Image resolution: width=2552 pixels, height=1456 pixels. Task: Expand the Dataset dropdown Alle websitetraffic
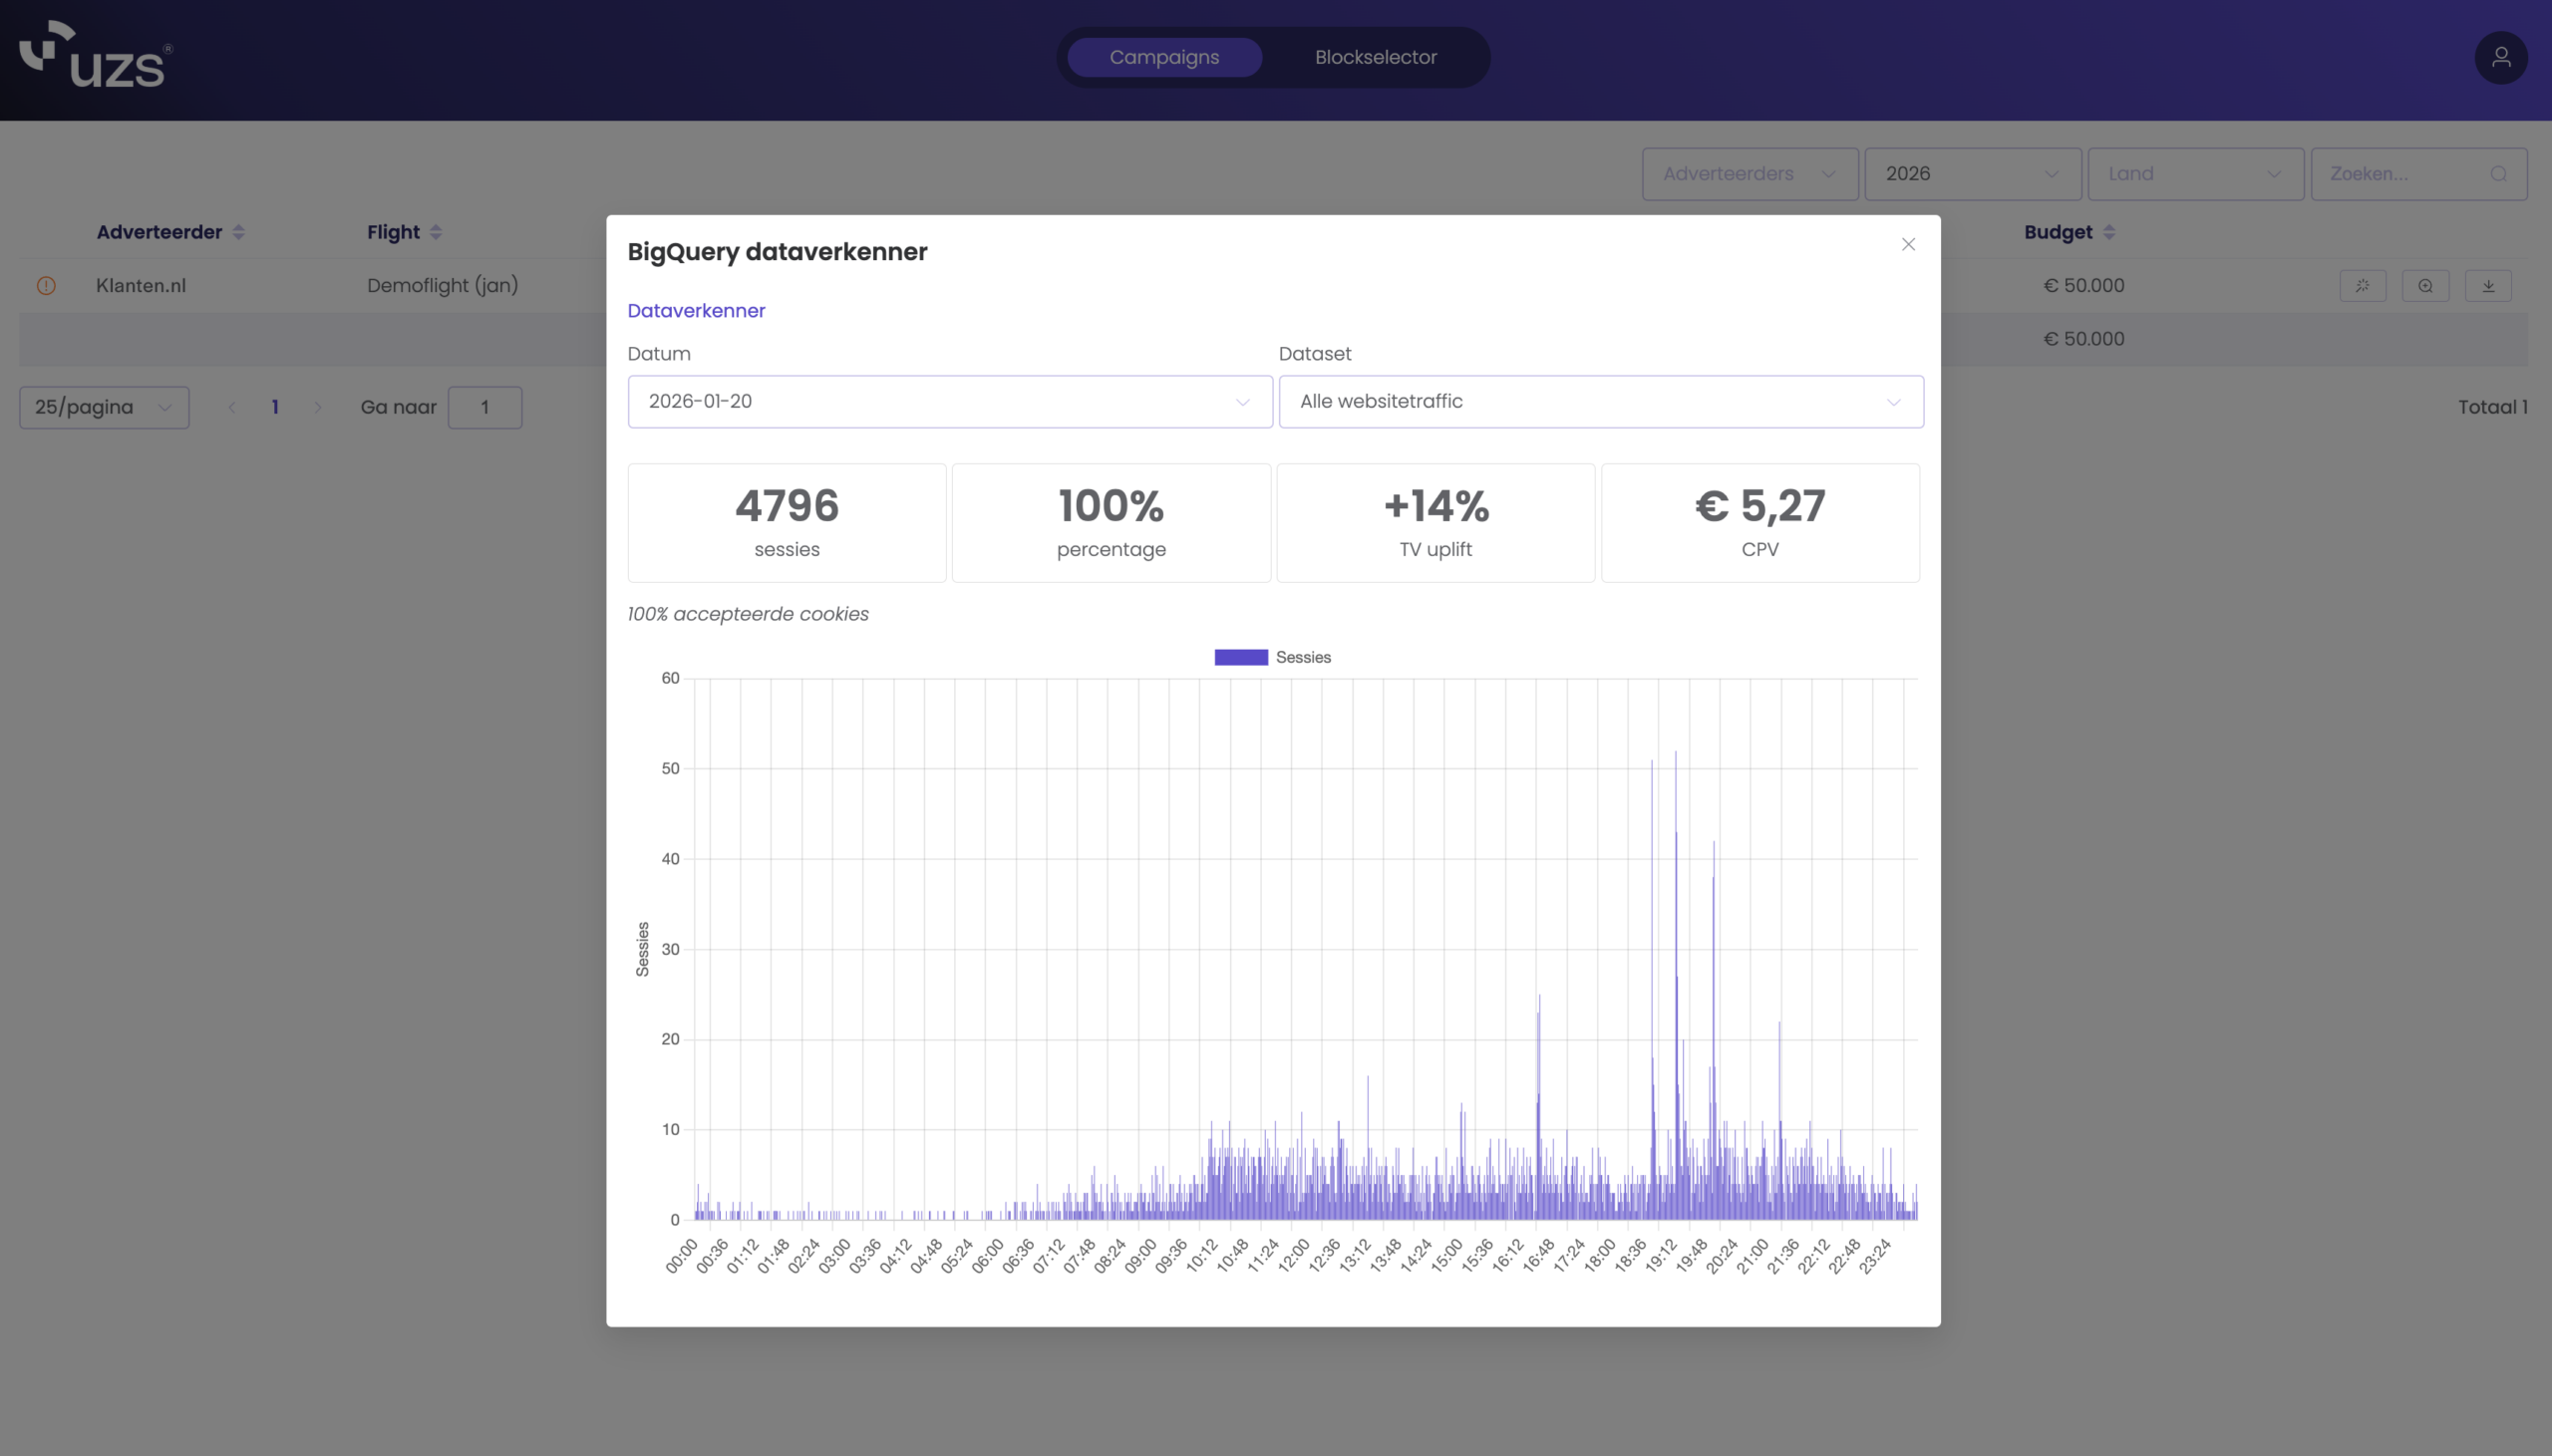pyautogui.click(x=1600, y=402)
